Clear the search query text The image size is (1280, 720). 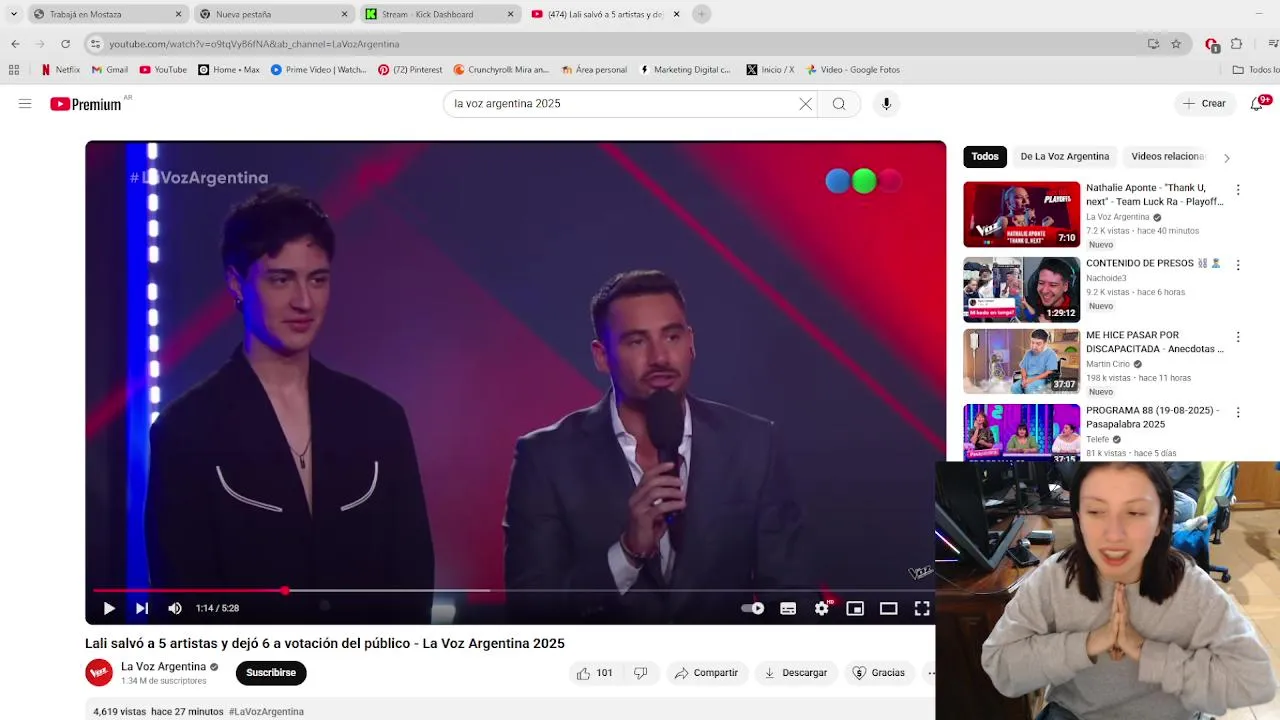[805, 103]
